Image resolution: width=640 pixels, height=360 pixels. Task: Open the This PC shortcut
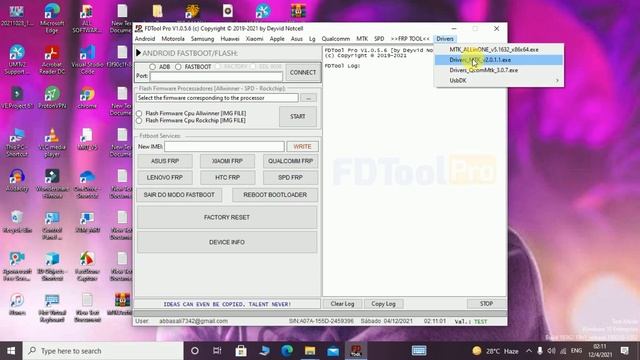tap(17, 143)
